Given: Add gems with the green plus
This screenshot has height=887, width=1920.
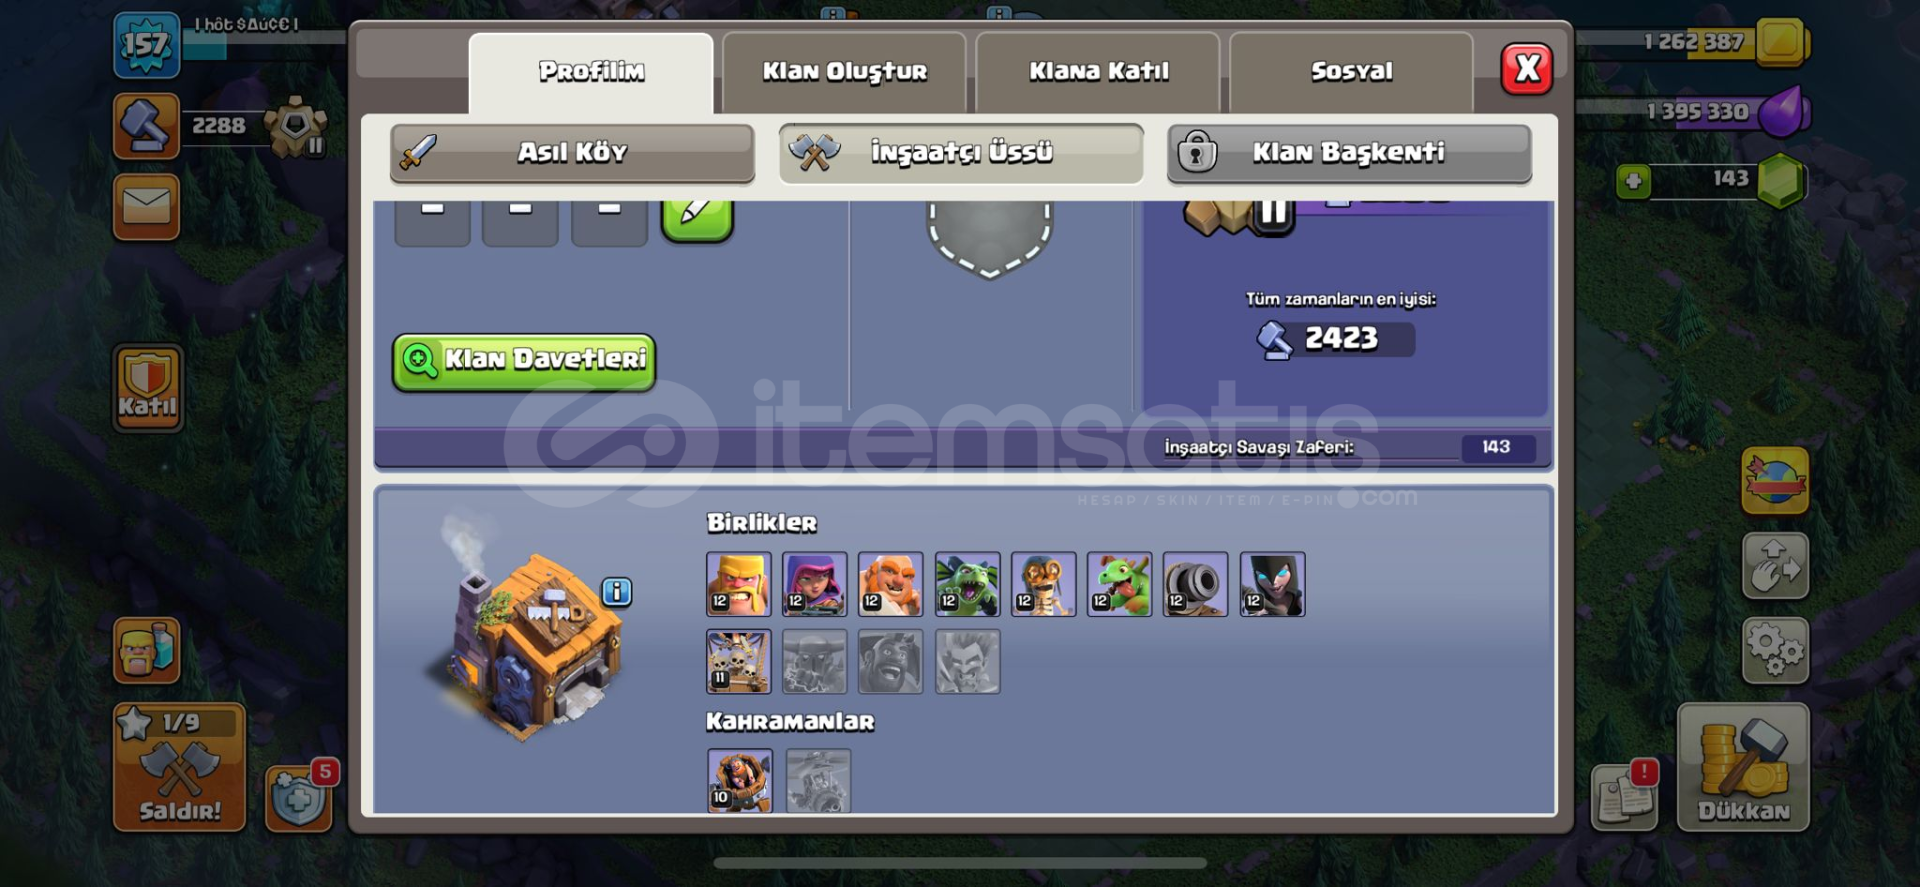Looking at the screenshot, I should (x=1633, y=181).
